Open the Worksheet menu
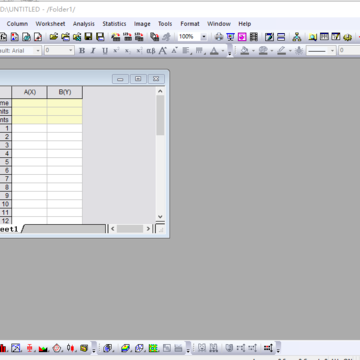 coord(50,24)
